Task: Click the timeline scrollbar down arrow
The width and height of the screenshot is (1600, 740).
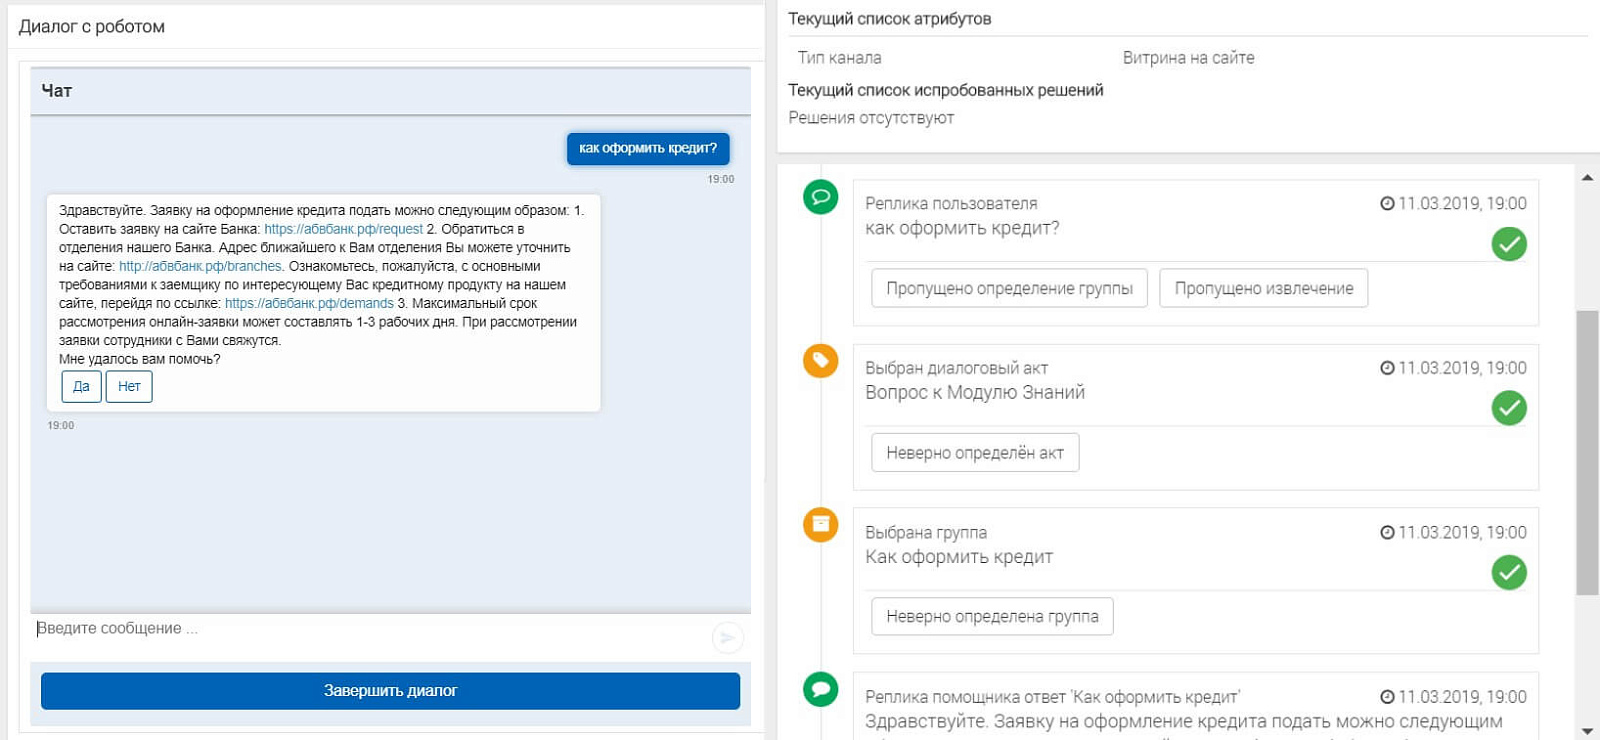Action: [1587, 731]
